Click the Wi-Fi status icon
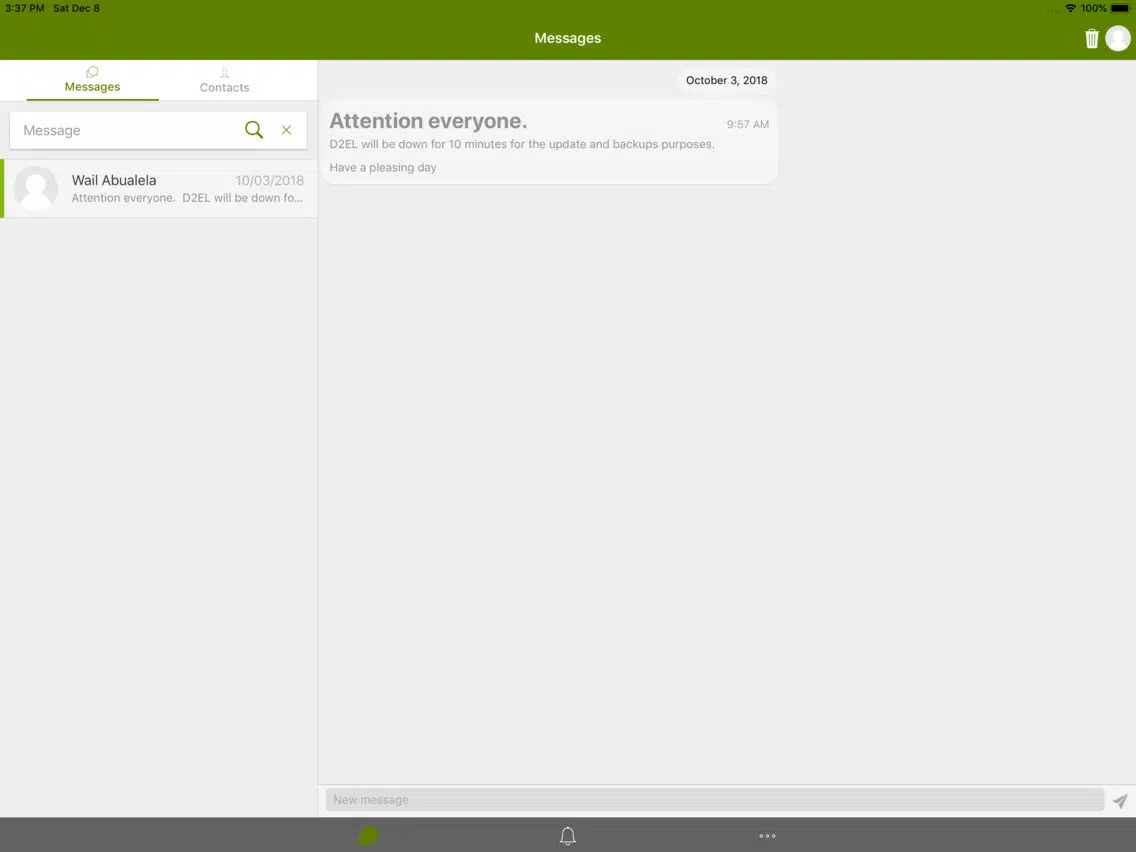This screenshot has width=1136, height=852. tap(1070, 8)
